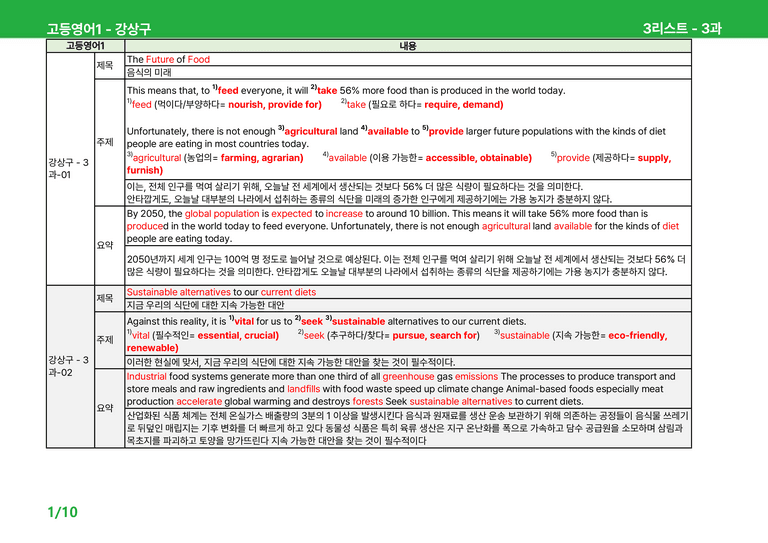Click the title Sustainable alternatives to our current diets
This screenshot has height=543, width=768.
coord(221,292)
